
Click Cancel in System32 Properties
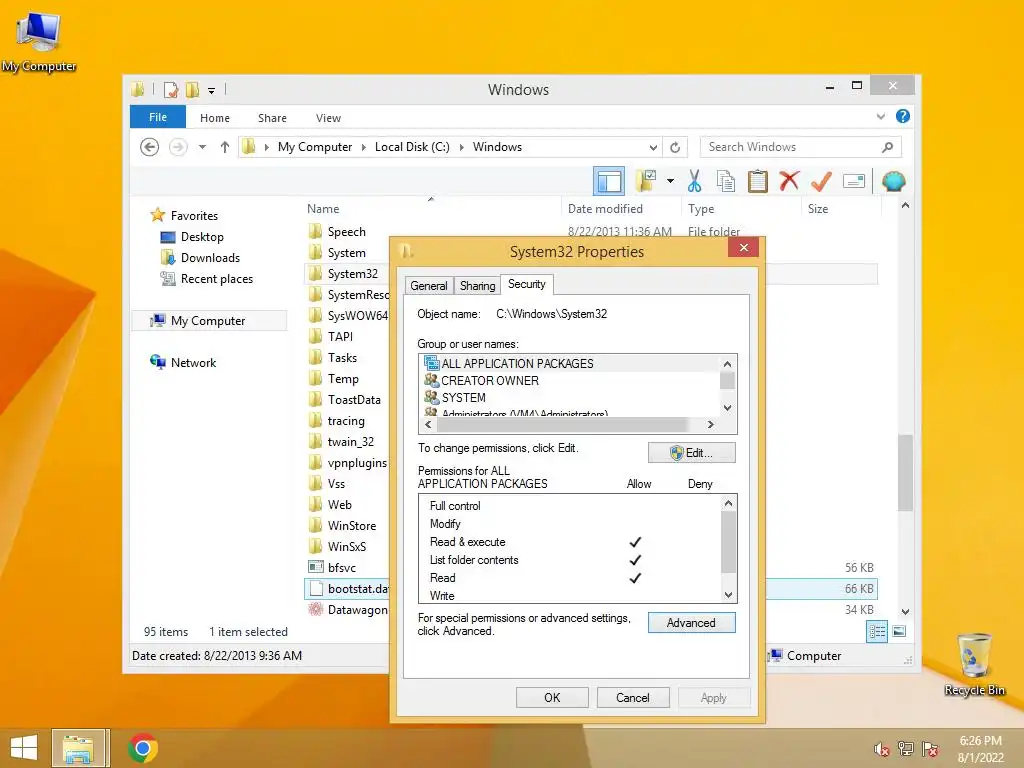[633, 697]
